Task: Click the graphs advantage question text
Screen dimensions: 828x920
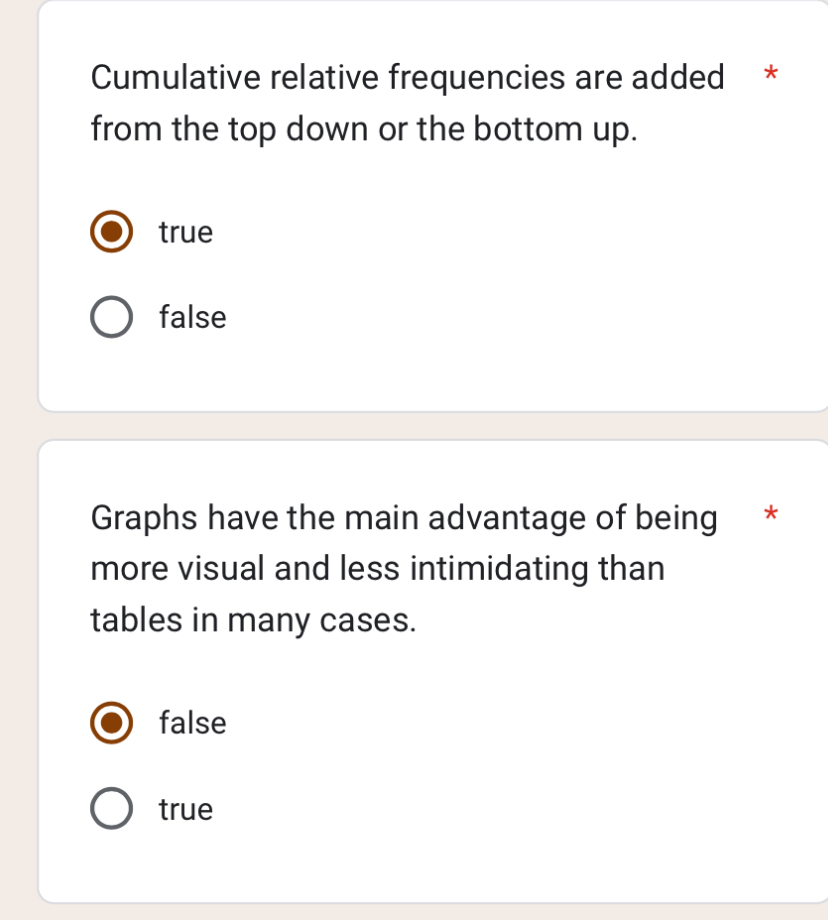Action: coord(400,568)
